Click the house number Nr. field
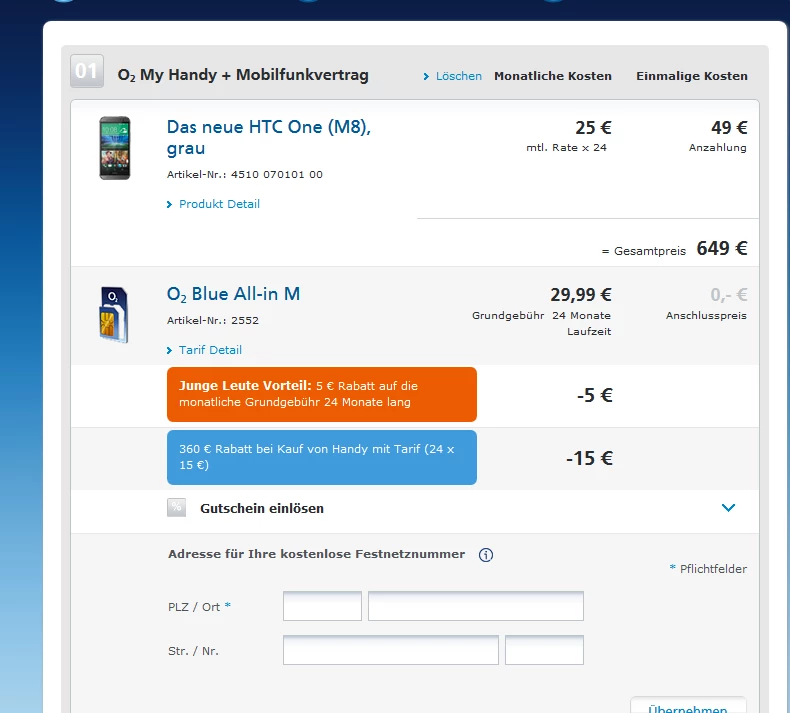This screenshot has height=713, width=790. pos(544,650)
